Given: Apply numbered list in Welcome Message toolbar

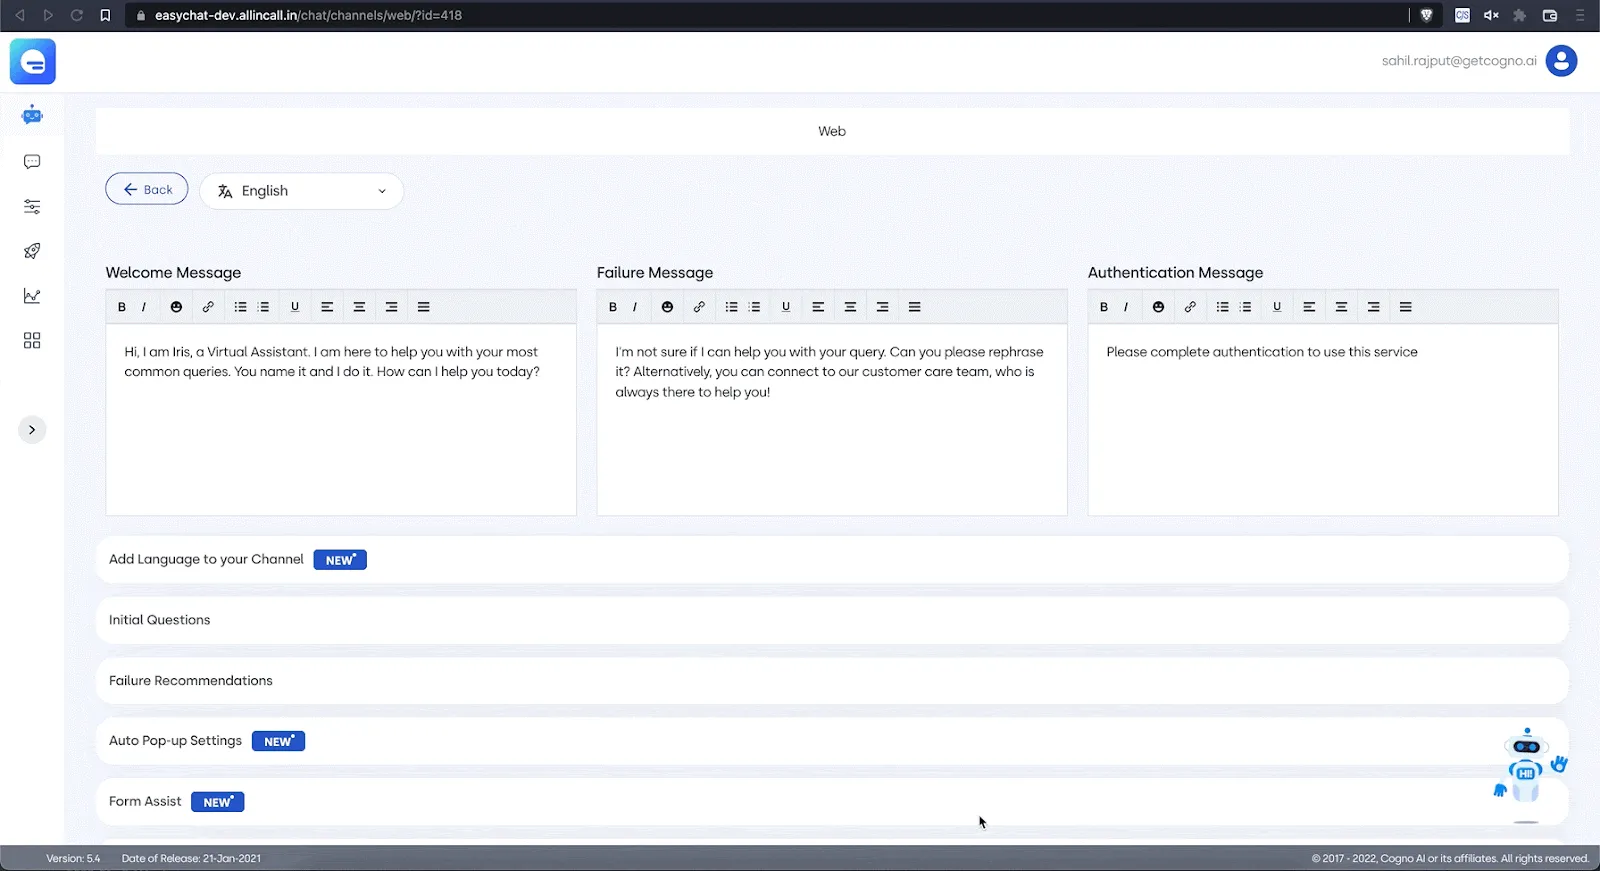Looking at the screenshot, I should tap(263, 307).
